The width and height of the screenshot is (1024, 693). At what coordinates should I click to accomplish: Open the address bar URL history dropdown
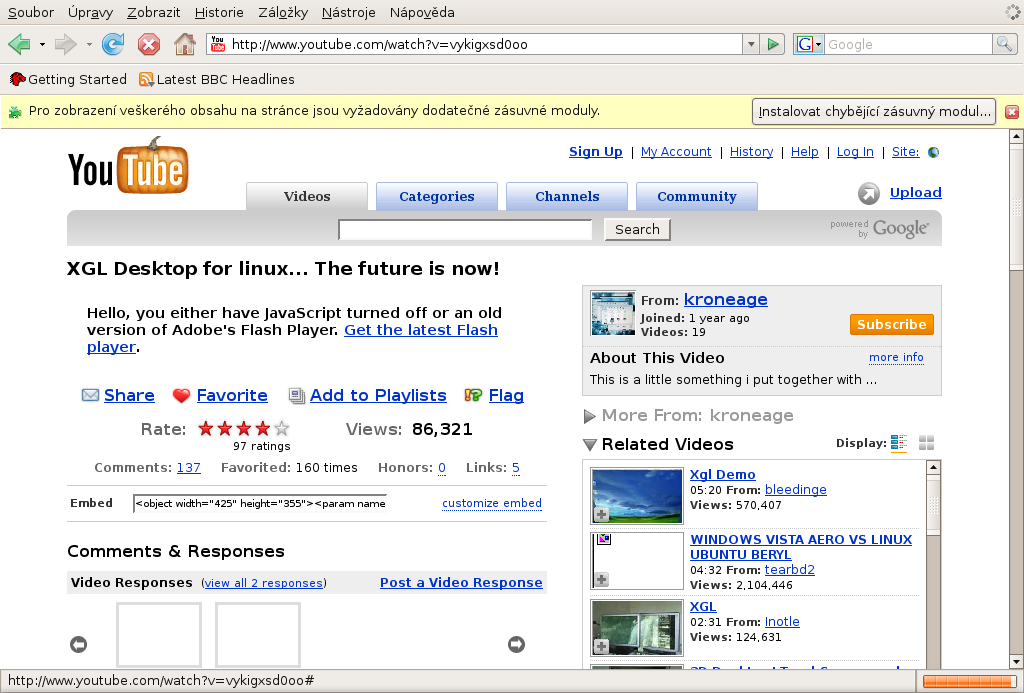[x=751, y=44]
